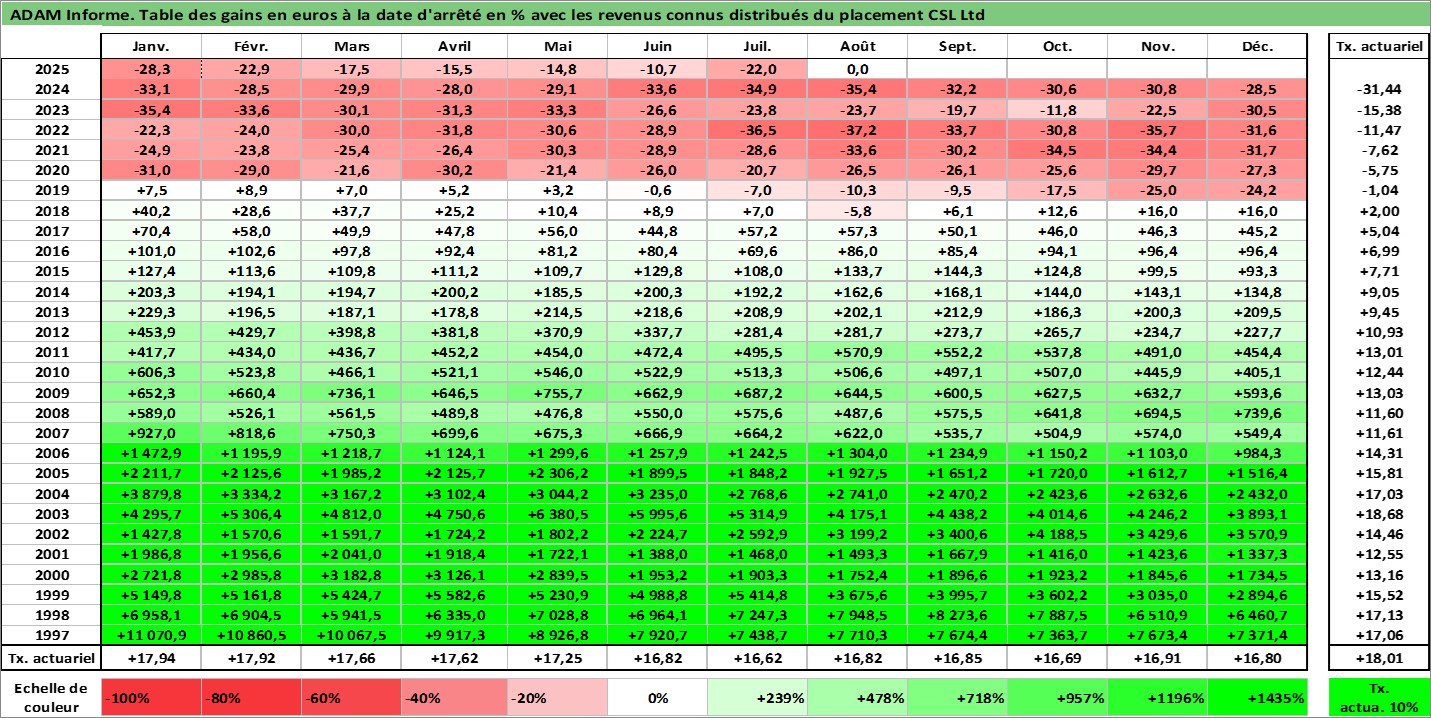Click the '+18,01' overall actuarial rate cell

(x=1379, y=657)
